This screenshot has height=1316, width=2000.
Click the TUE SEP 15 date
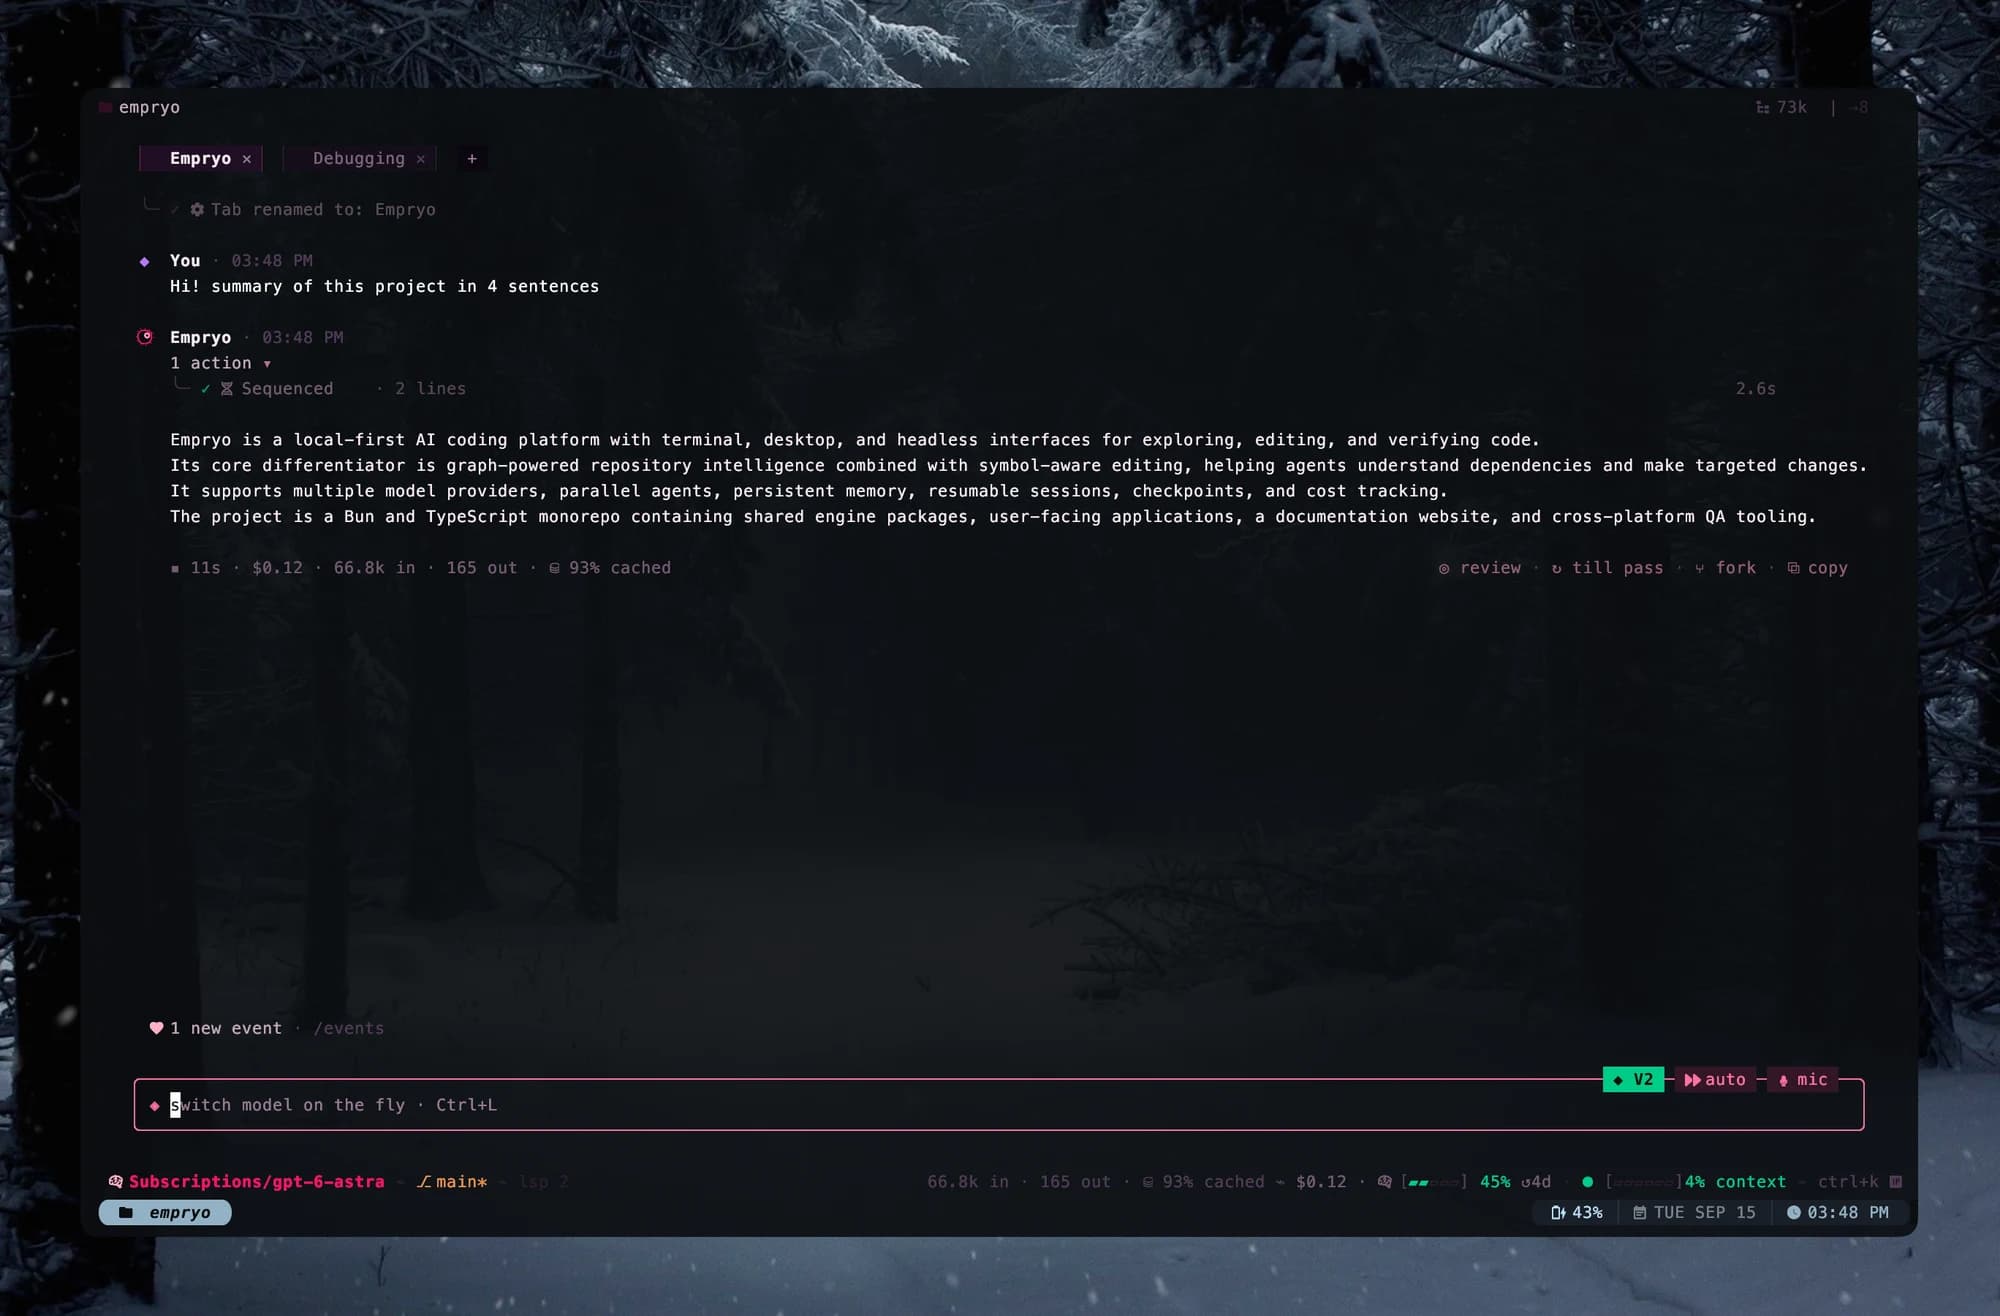[1695, 1213]
